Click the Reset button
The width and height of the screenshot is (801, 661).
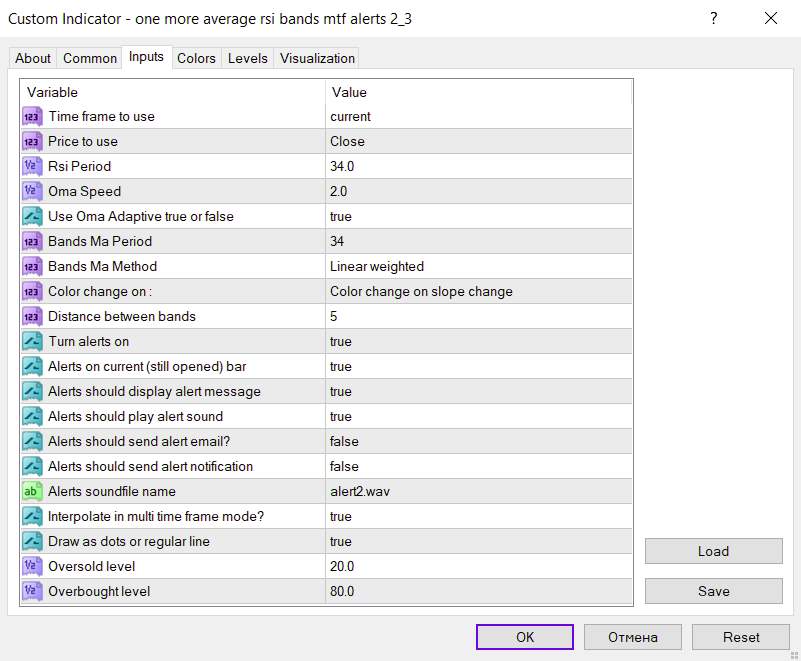(x=741, y=637)
